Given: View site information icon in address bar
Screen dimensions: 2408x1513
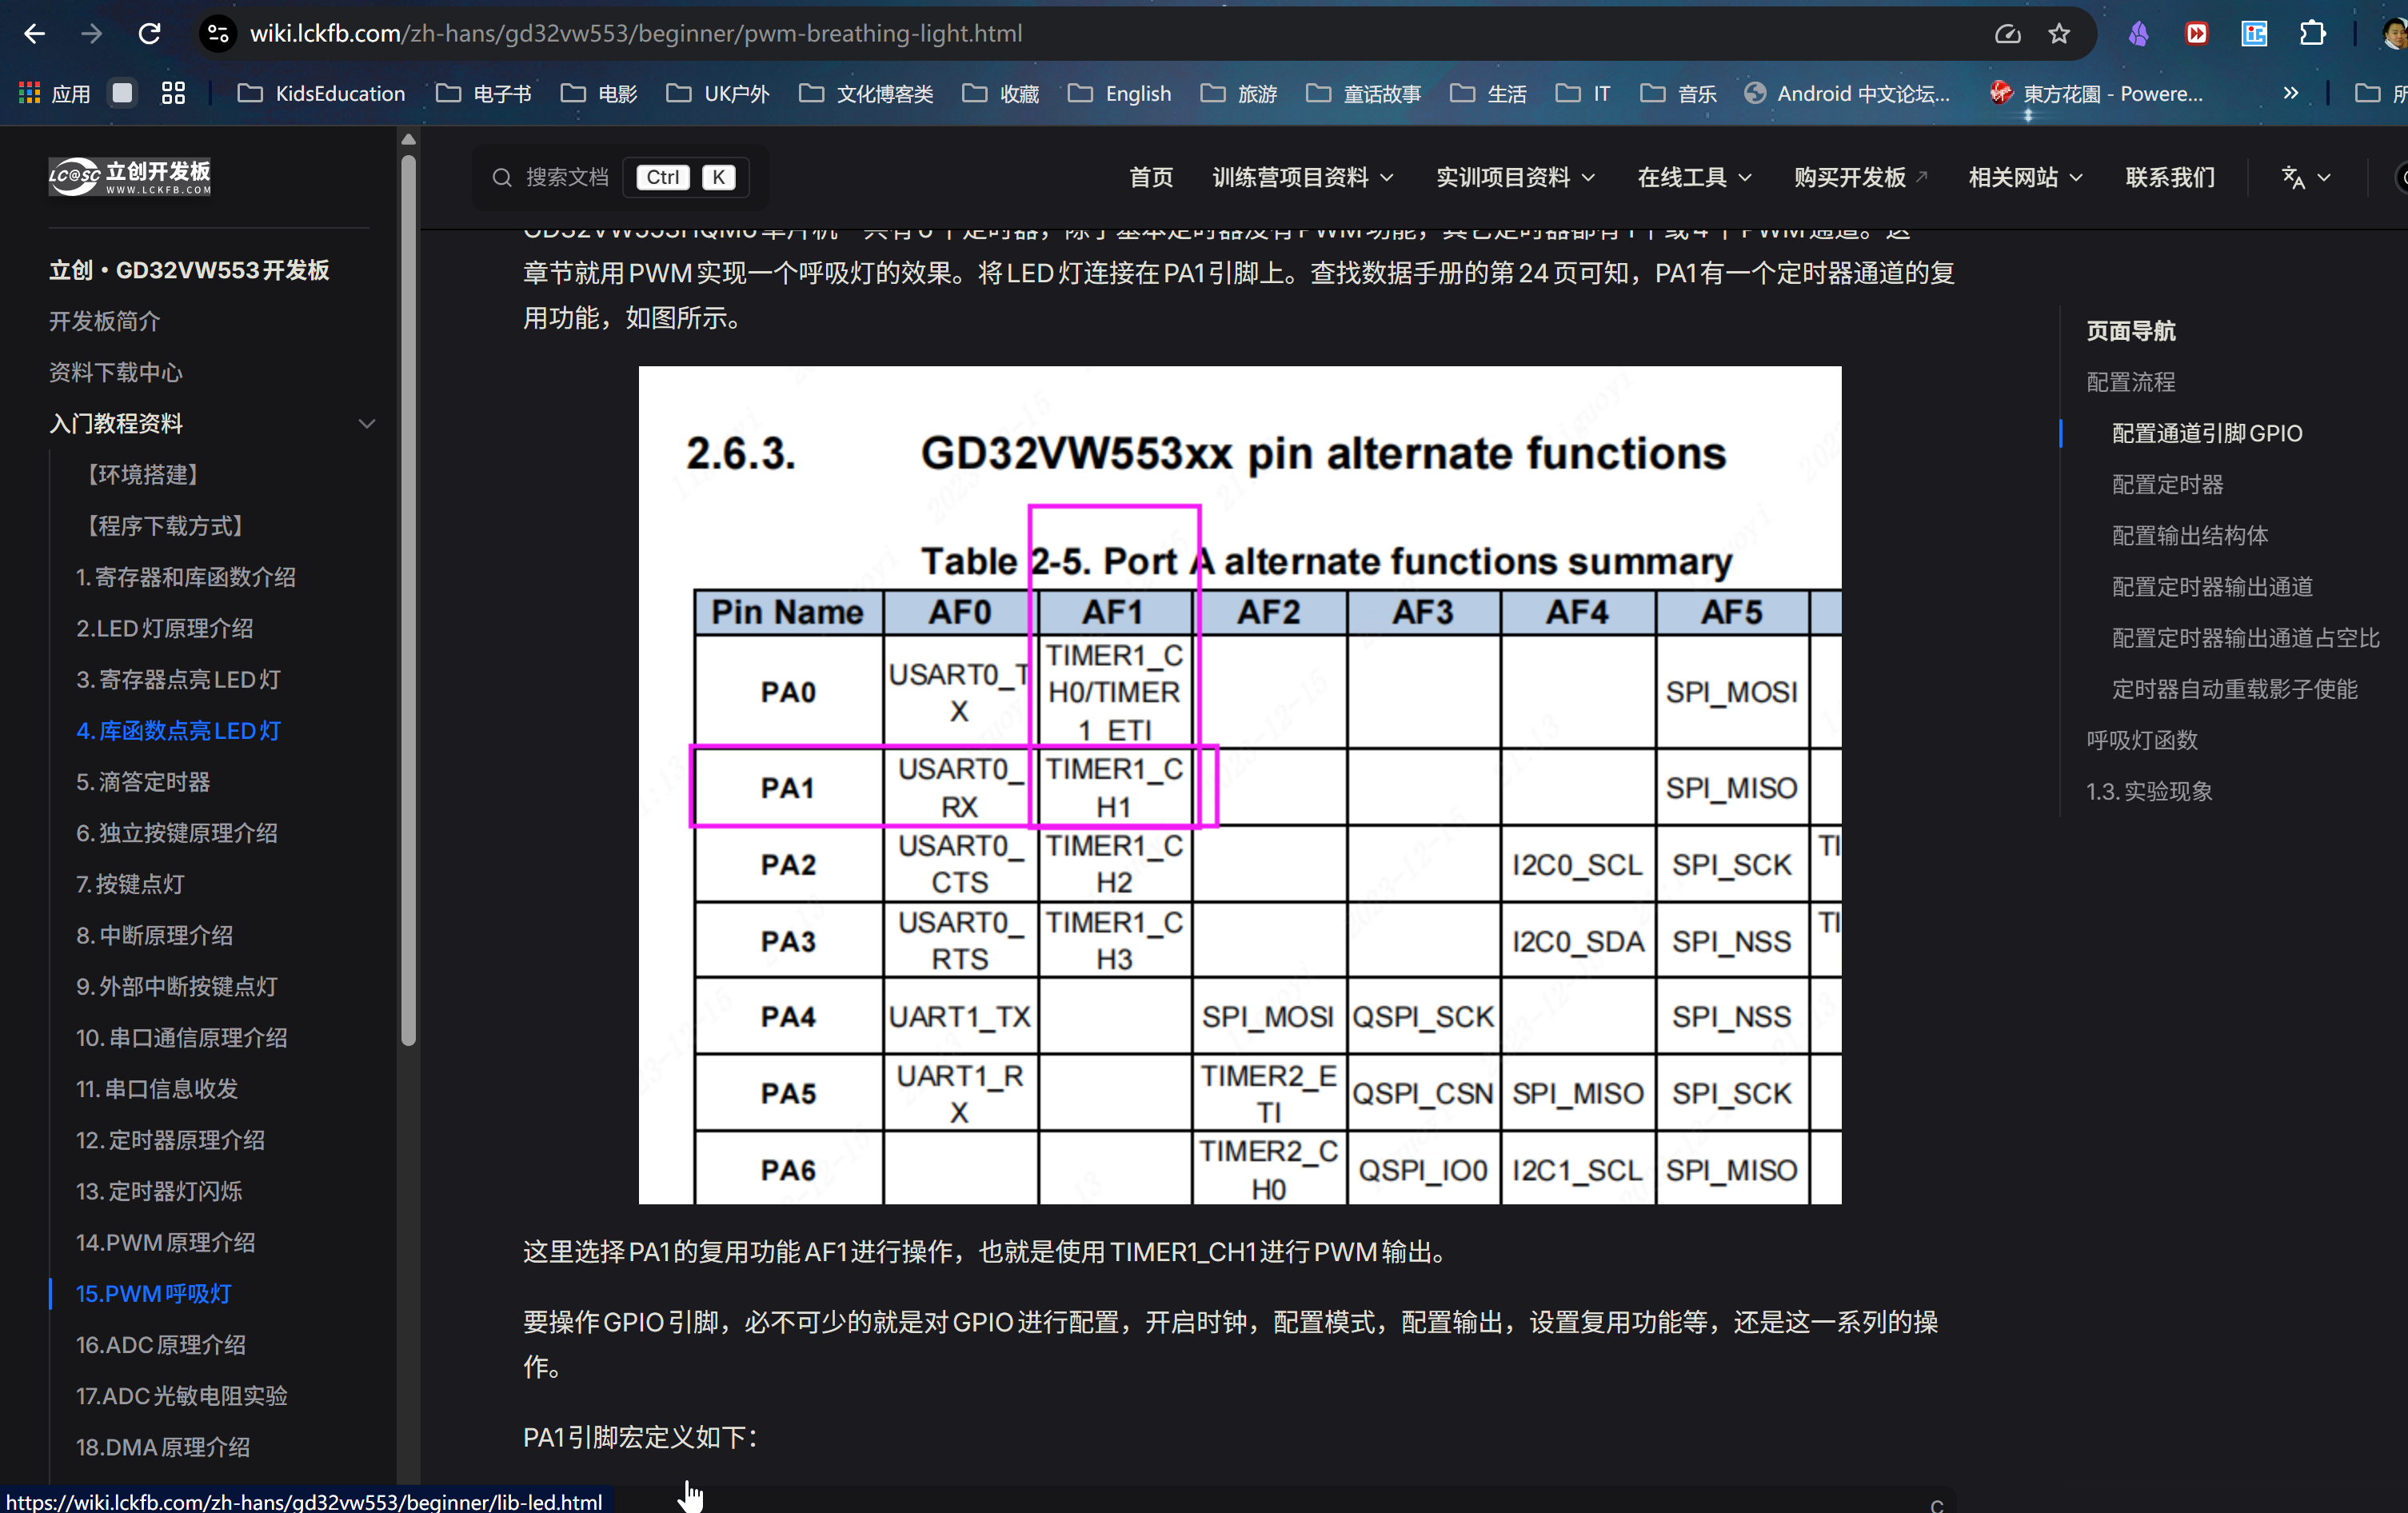Looking at the screenshot, I should click(218, 34).
